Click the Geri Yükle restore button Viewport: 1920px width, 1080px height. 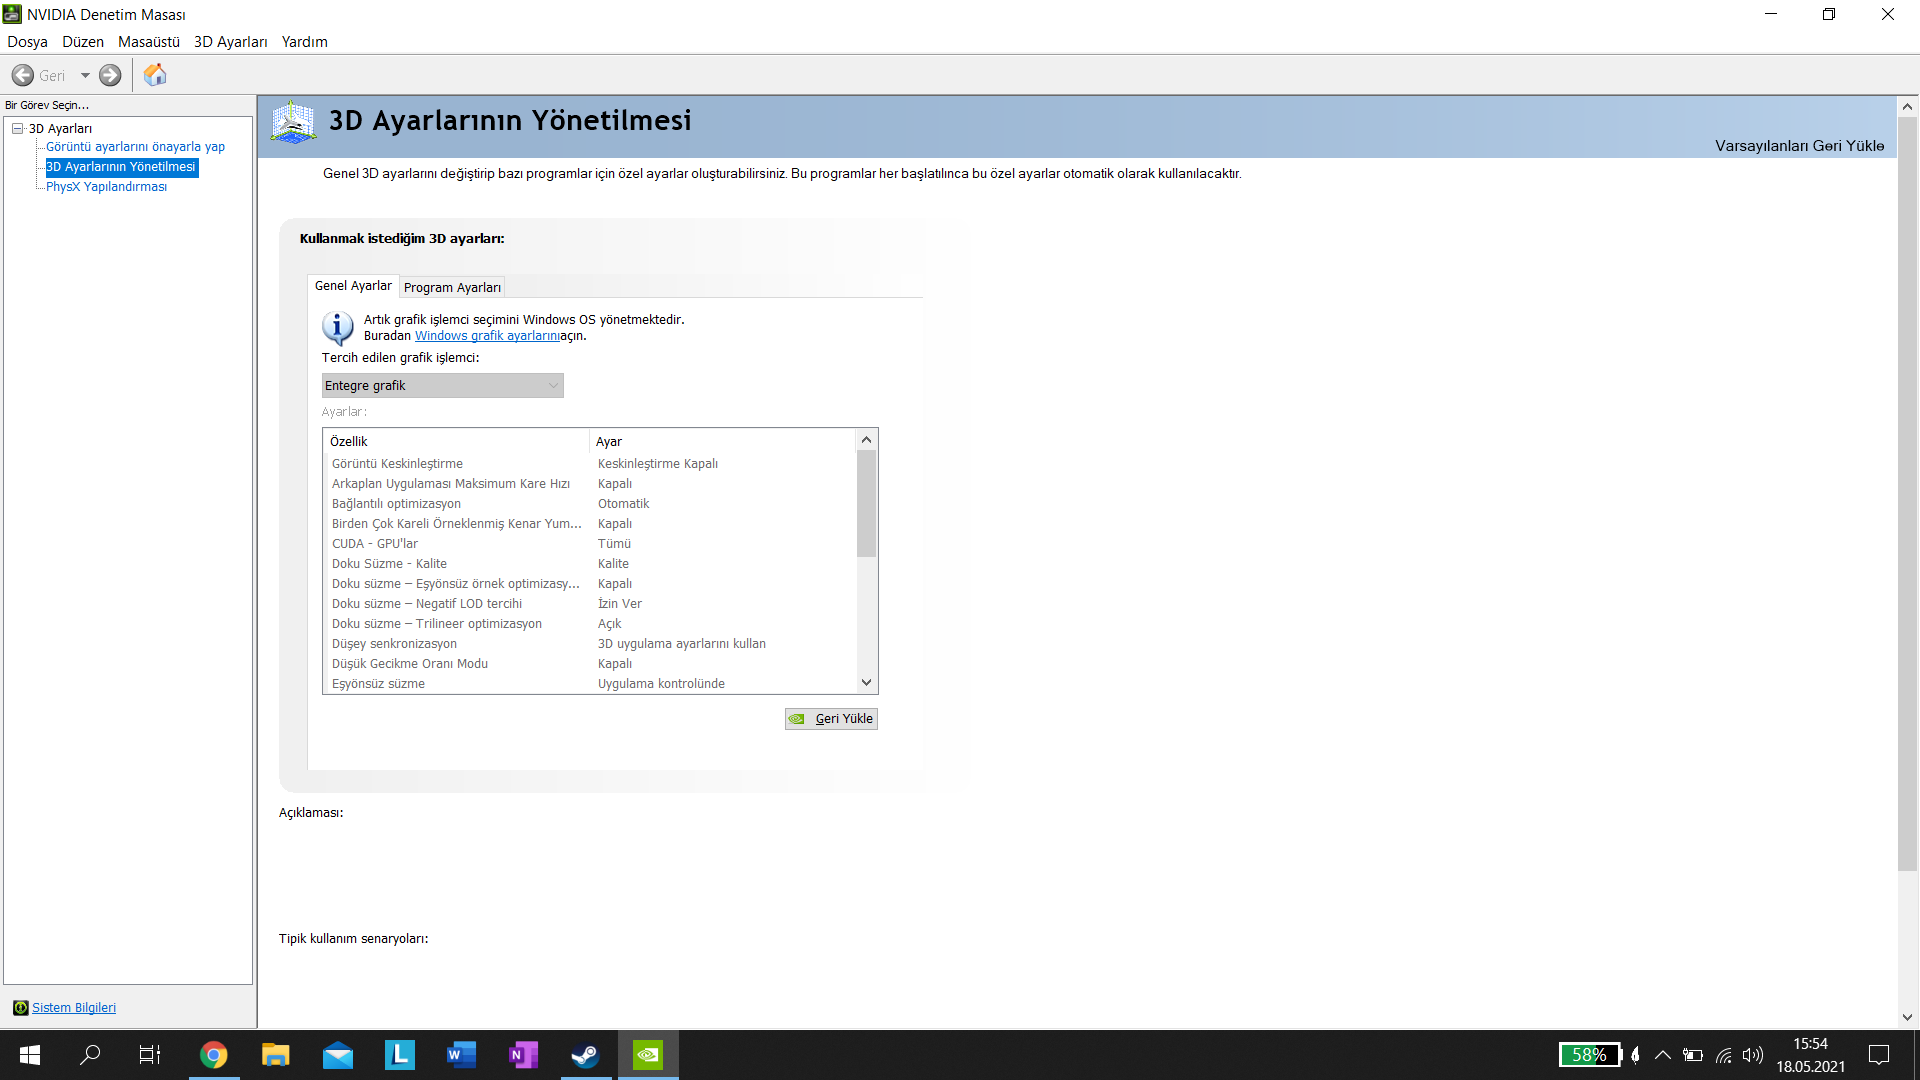pos(831,718)
